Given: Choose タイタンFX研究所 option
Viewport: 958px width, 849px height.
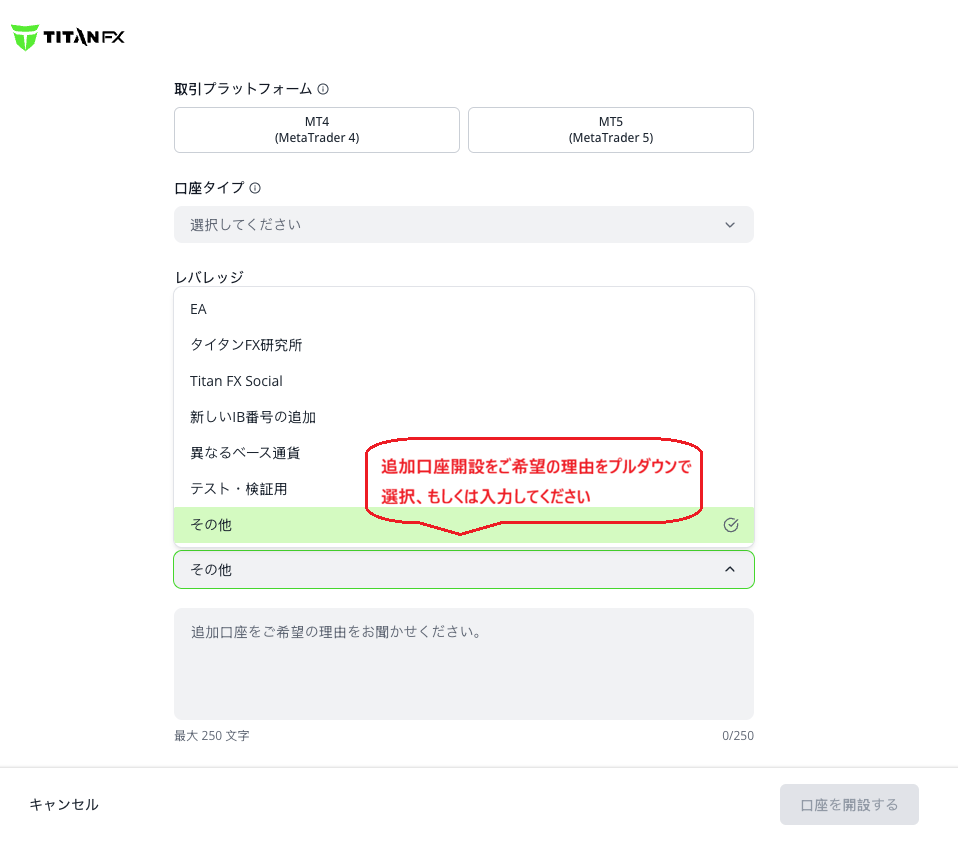Looking at the screenshot, I should (x=464, y=345).
